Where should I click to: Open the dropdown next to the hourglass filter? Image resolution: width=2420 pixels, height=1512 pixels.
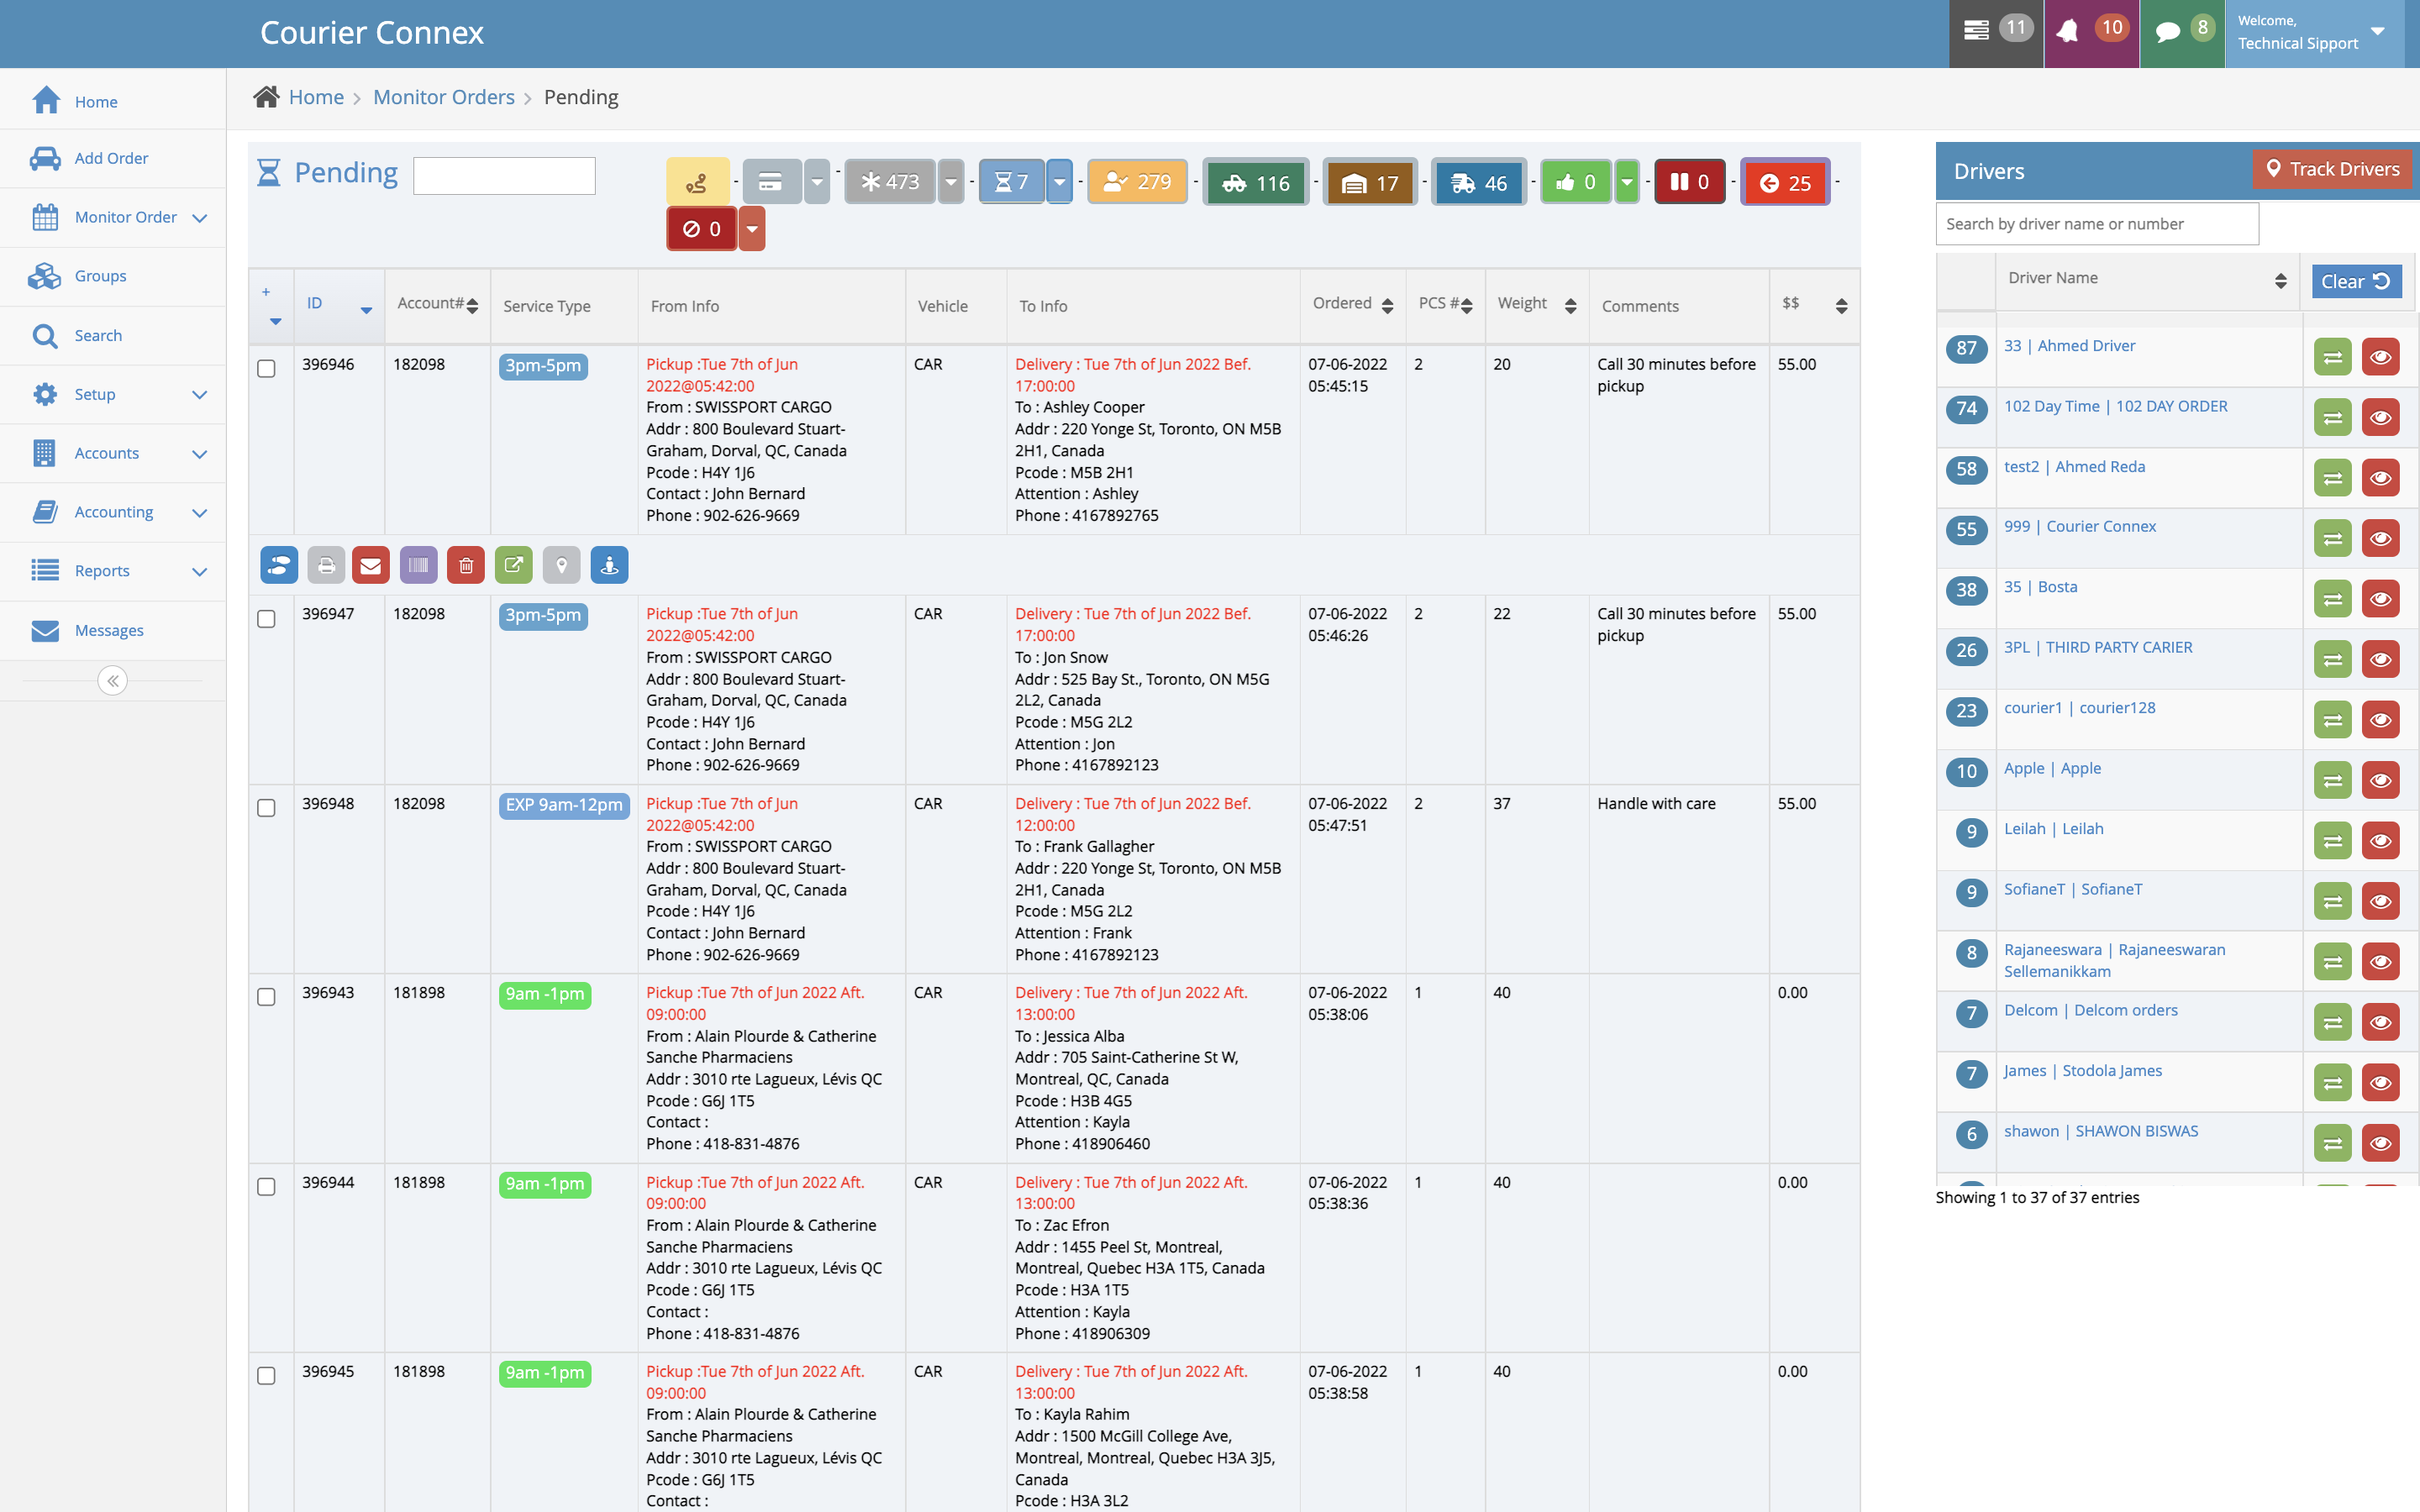pyautogui.click(x=1059, y=182)
